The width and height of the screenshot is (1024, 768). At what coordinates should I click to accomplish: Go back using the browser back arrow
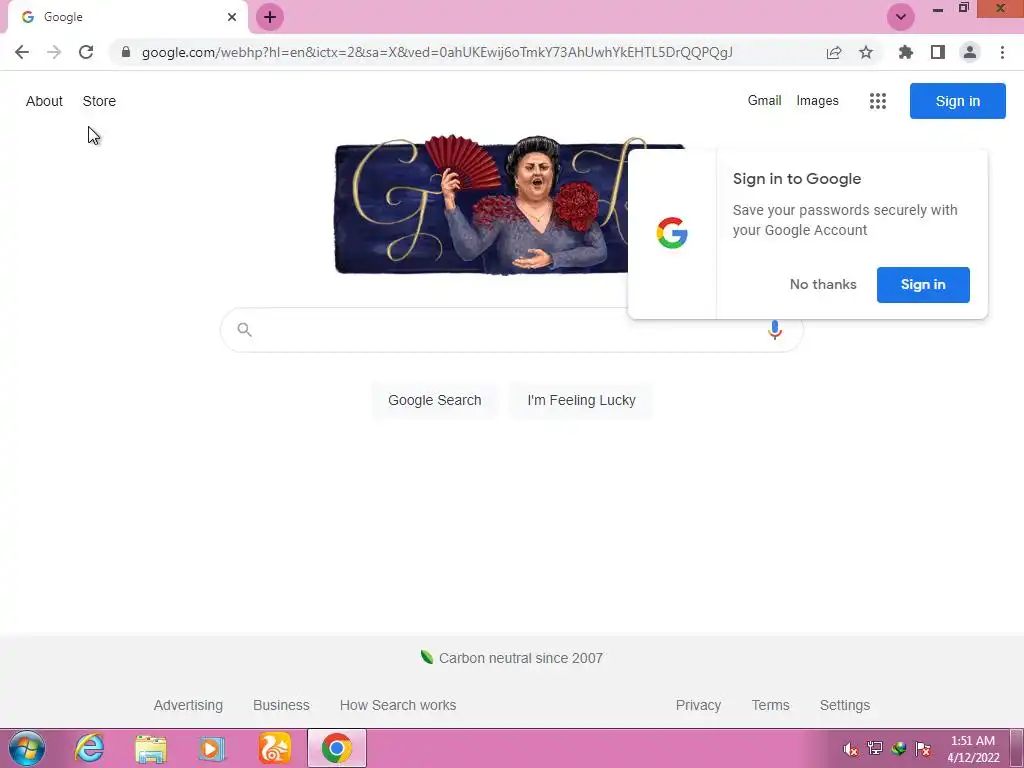22,52
